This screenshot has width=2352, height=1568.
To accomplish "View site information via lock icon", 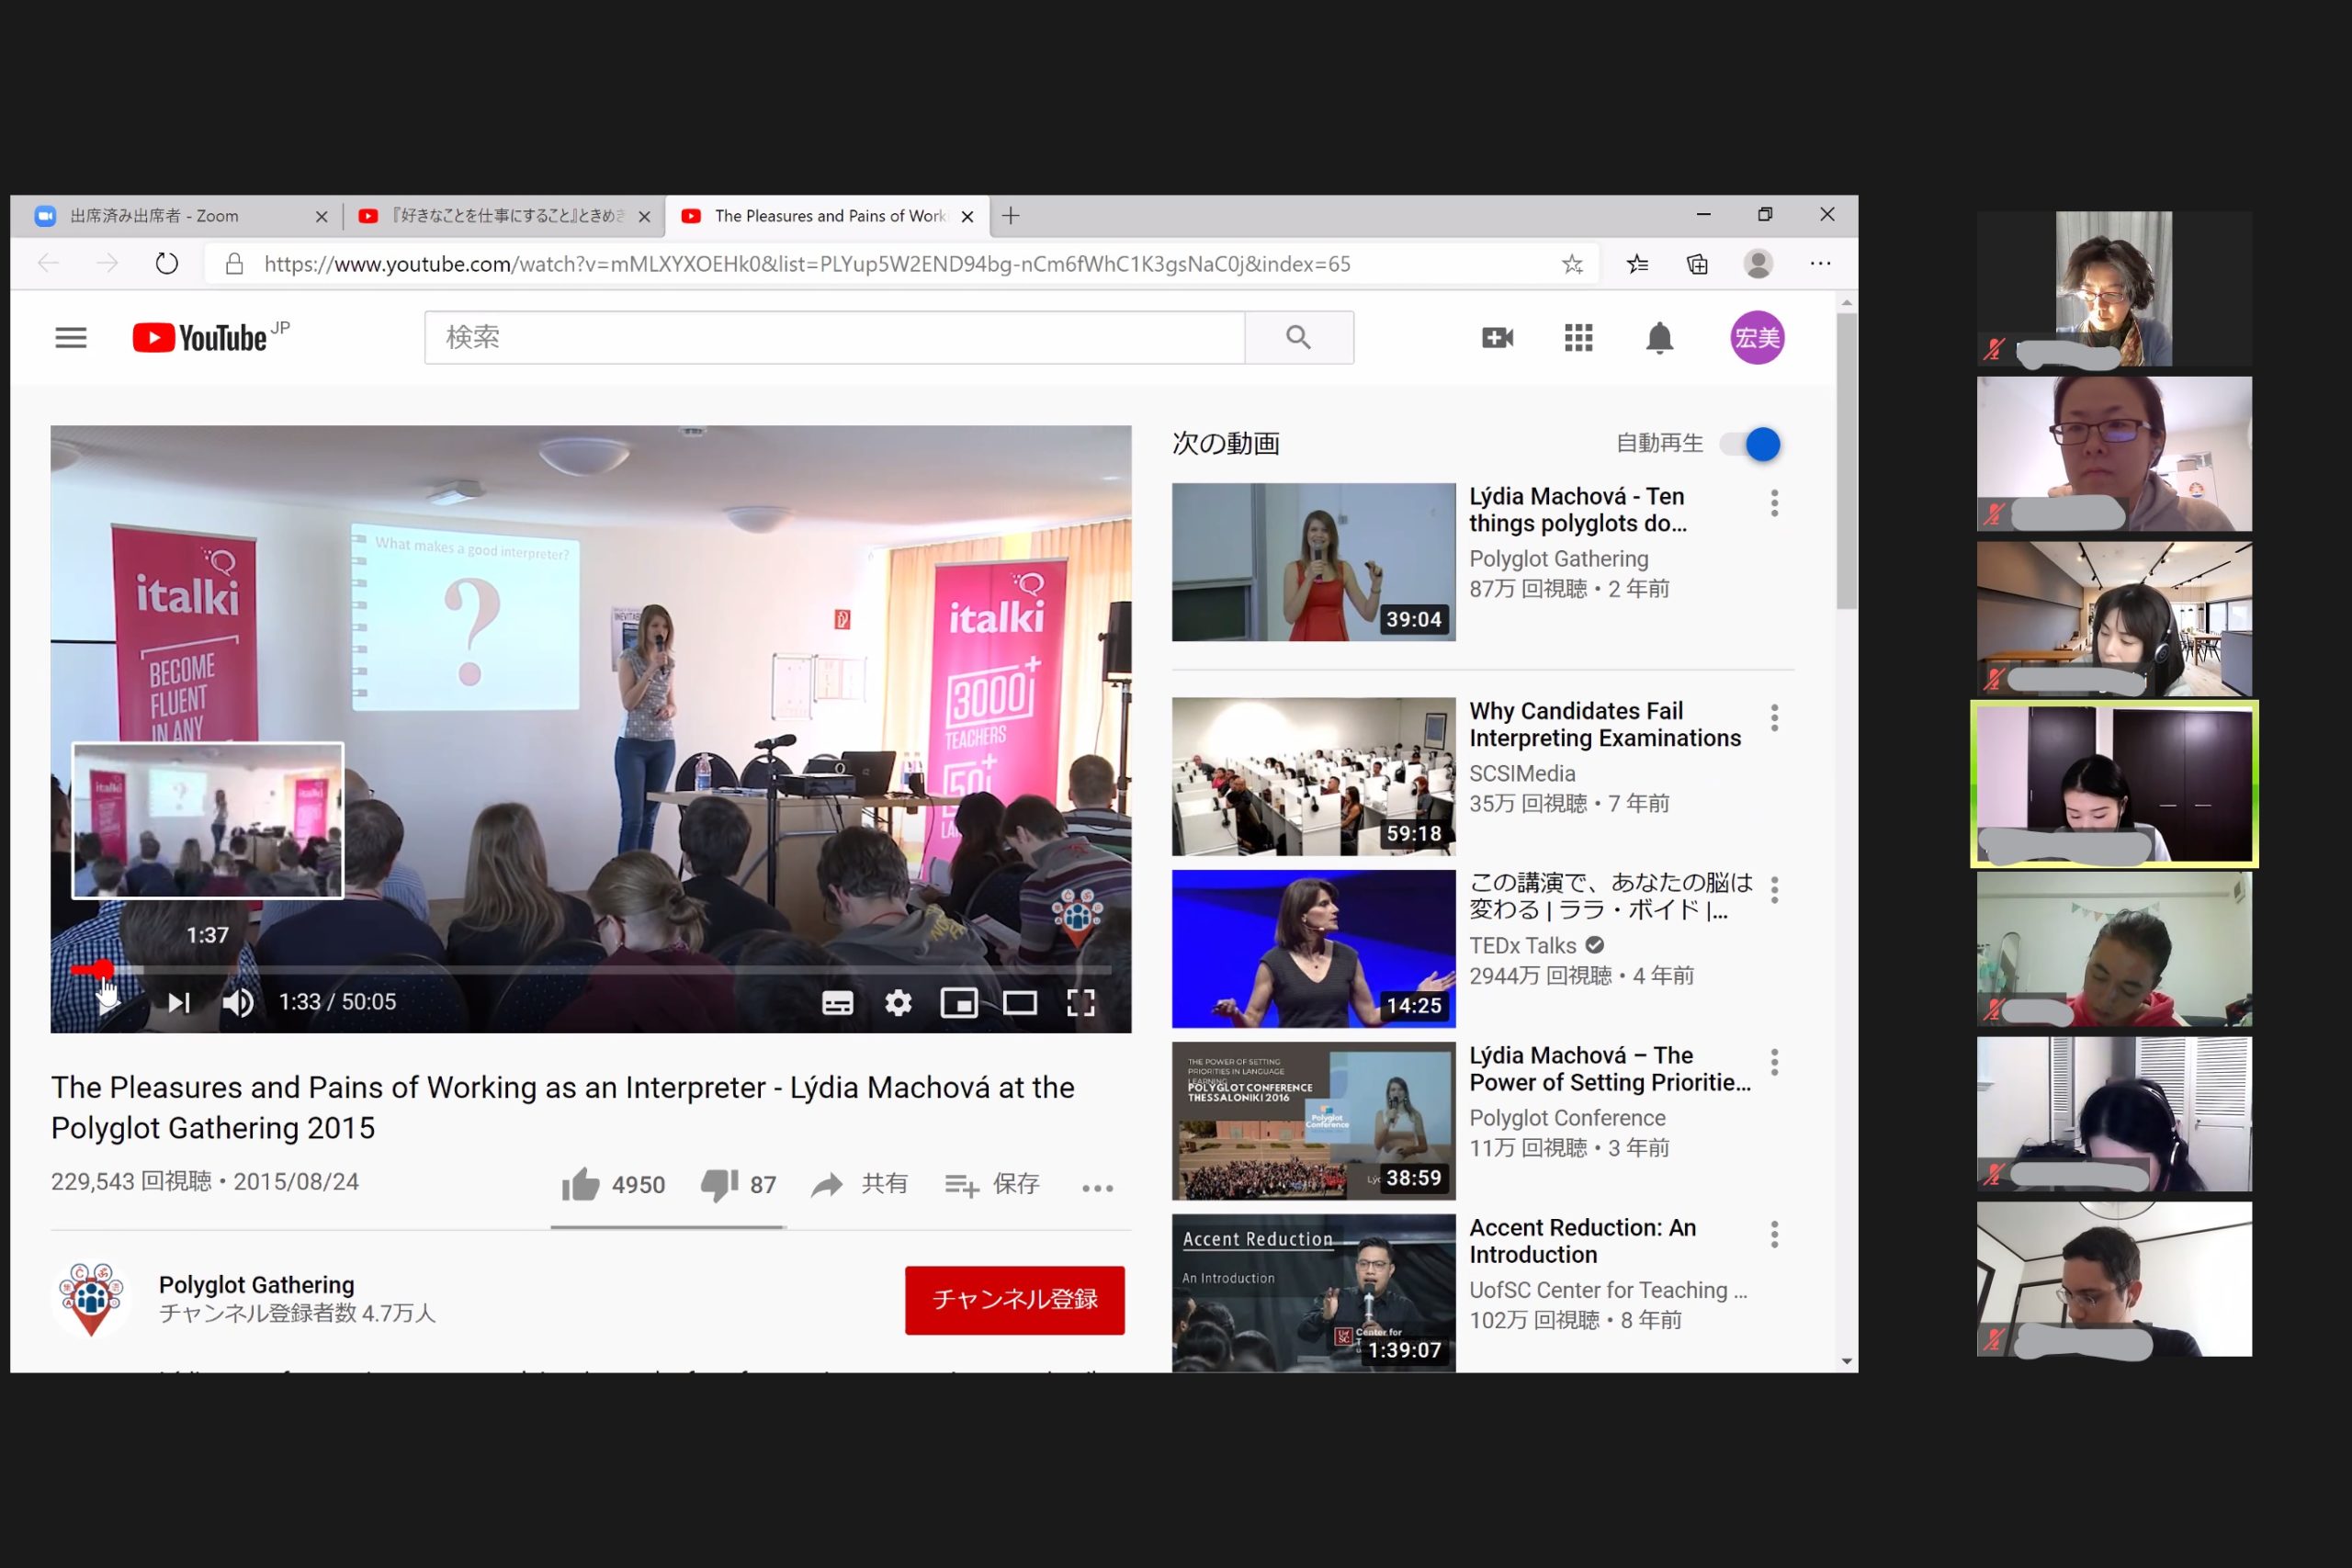I will coord(233,264).
